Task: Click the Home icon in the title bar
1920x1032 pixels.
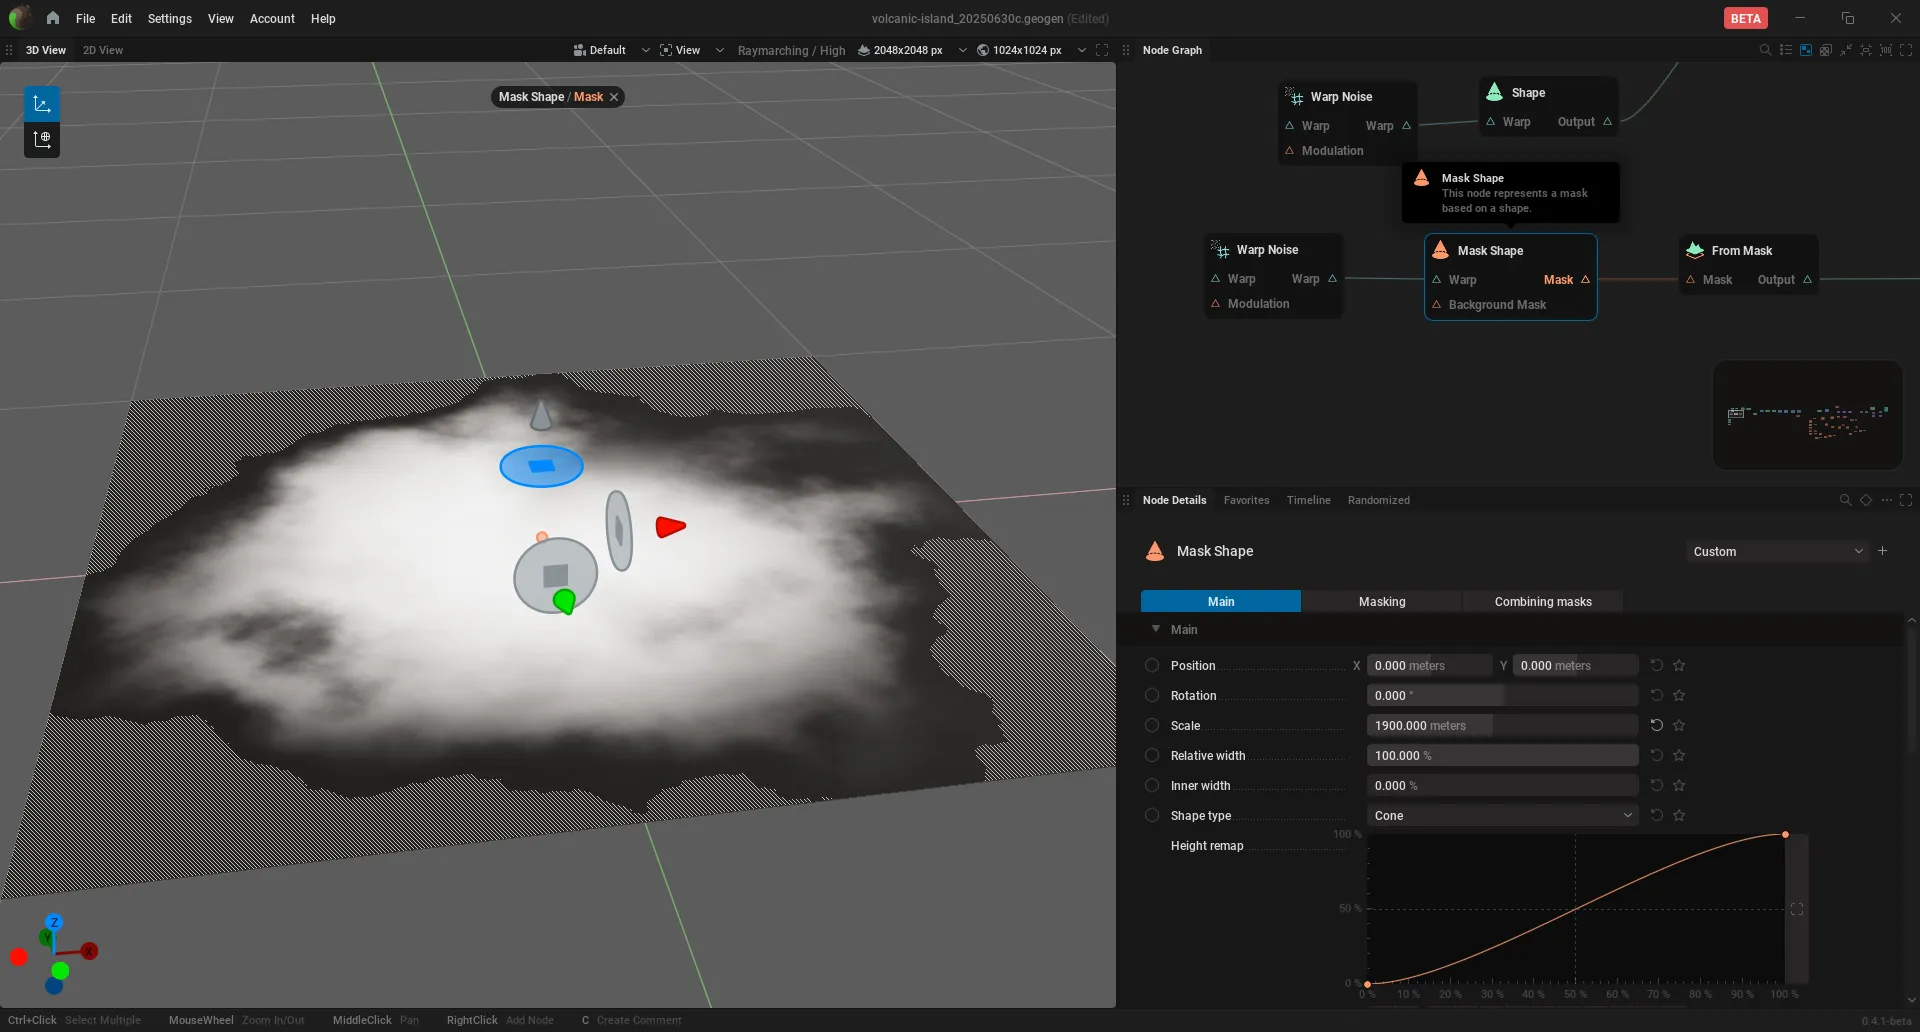Action: pos(53,18)
